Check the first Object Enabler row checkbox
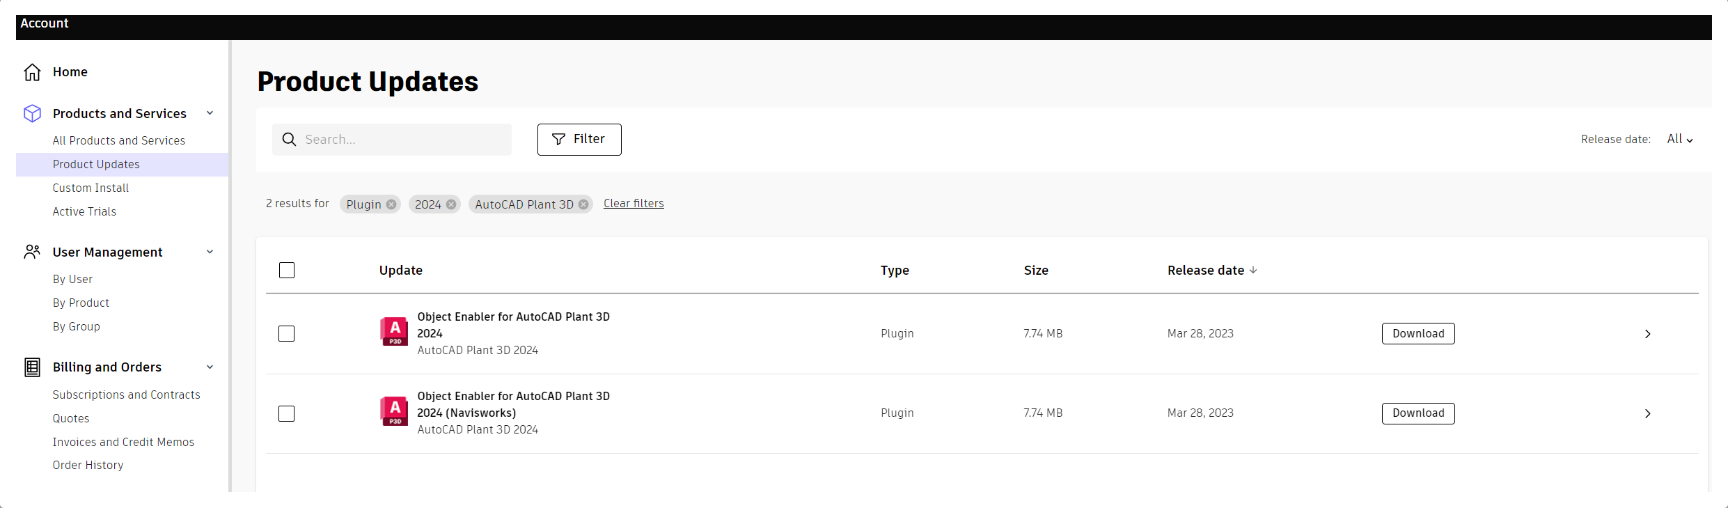Screen dimensions: 1728x508 287,334
